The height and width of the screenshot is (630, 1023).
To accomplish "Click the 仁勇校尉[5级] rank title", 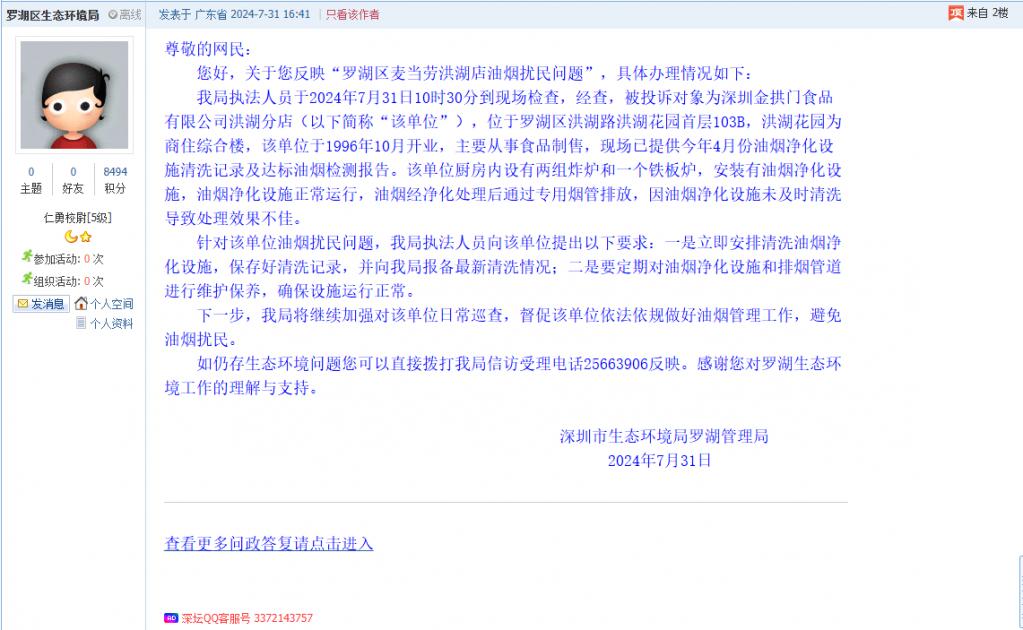I will pyautogui.click(x=78, y=218).
